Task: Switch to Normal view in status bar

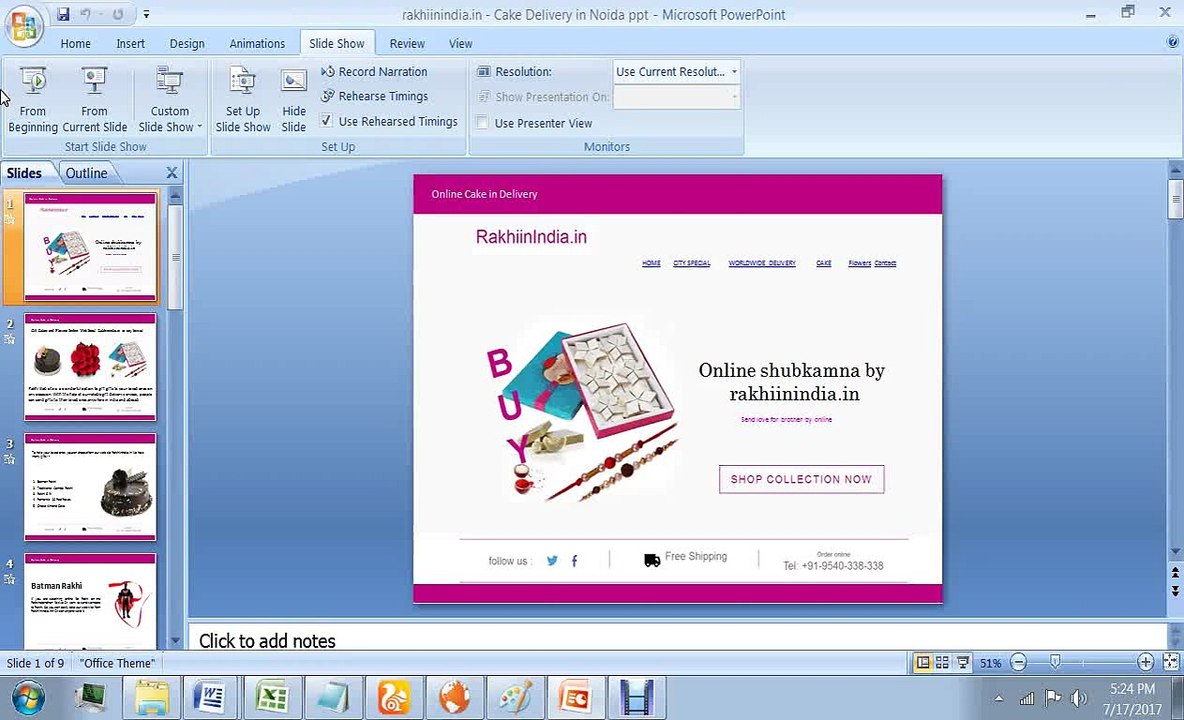Action: click(x=922, y=663)
